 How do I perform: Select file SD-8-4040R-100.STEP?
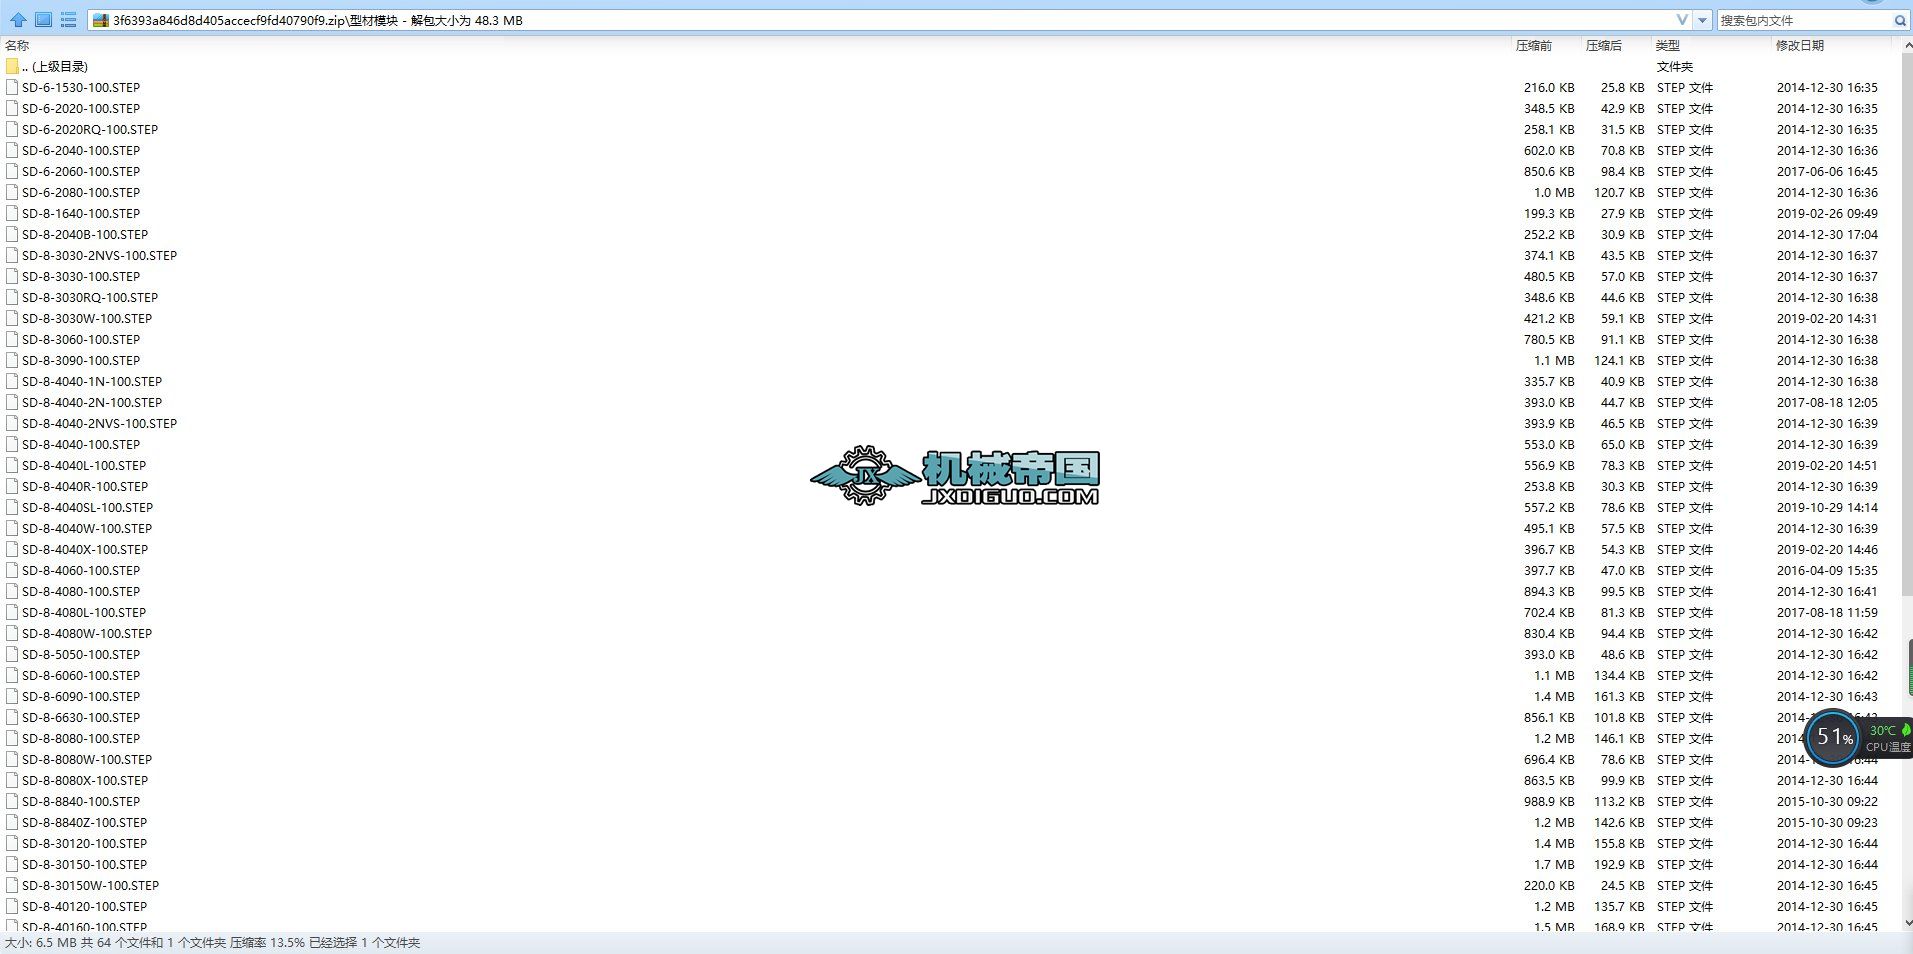coord(85,486)
